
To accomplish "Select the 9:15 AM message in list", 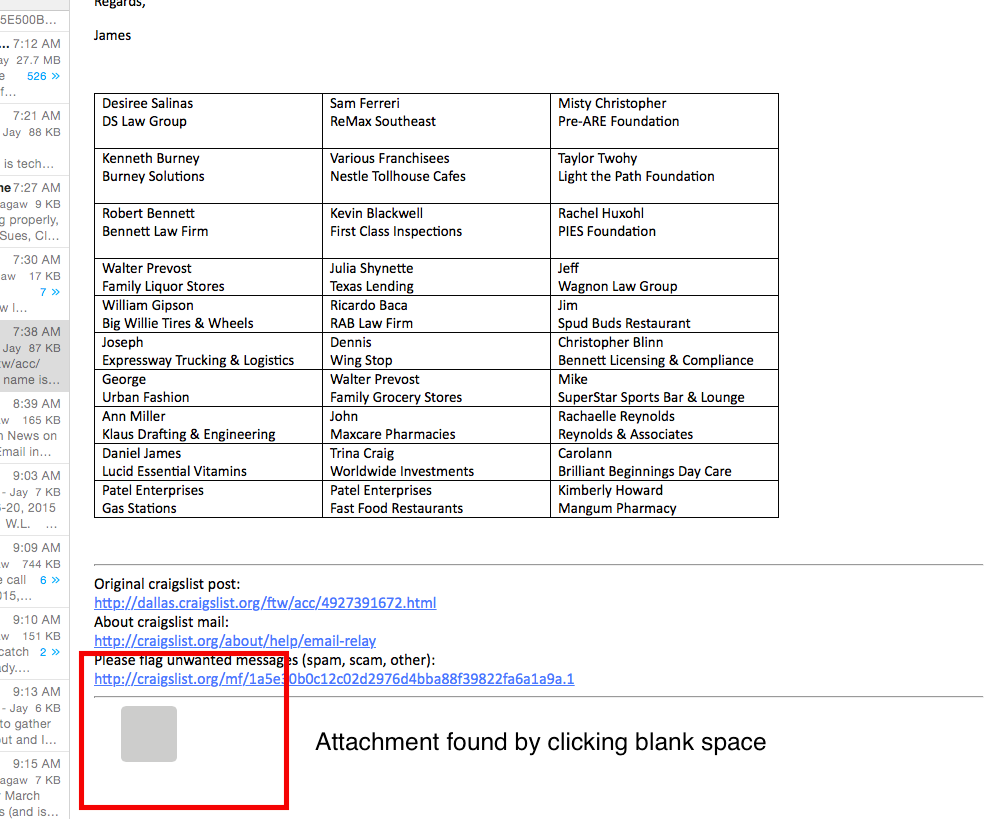I will tap(34, 786).
